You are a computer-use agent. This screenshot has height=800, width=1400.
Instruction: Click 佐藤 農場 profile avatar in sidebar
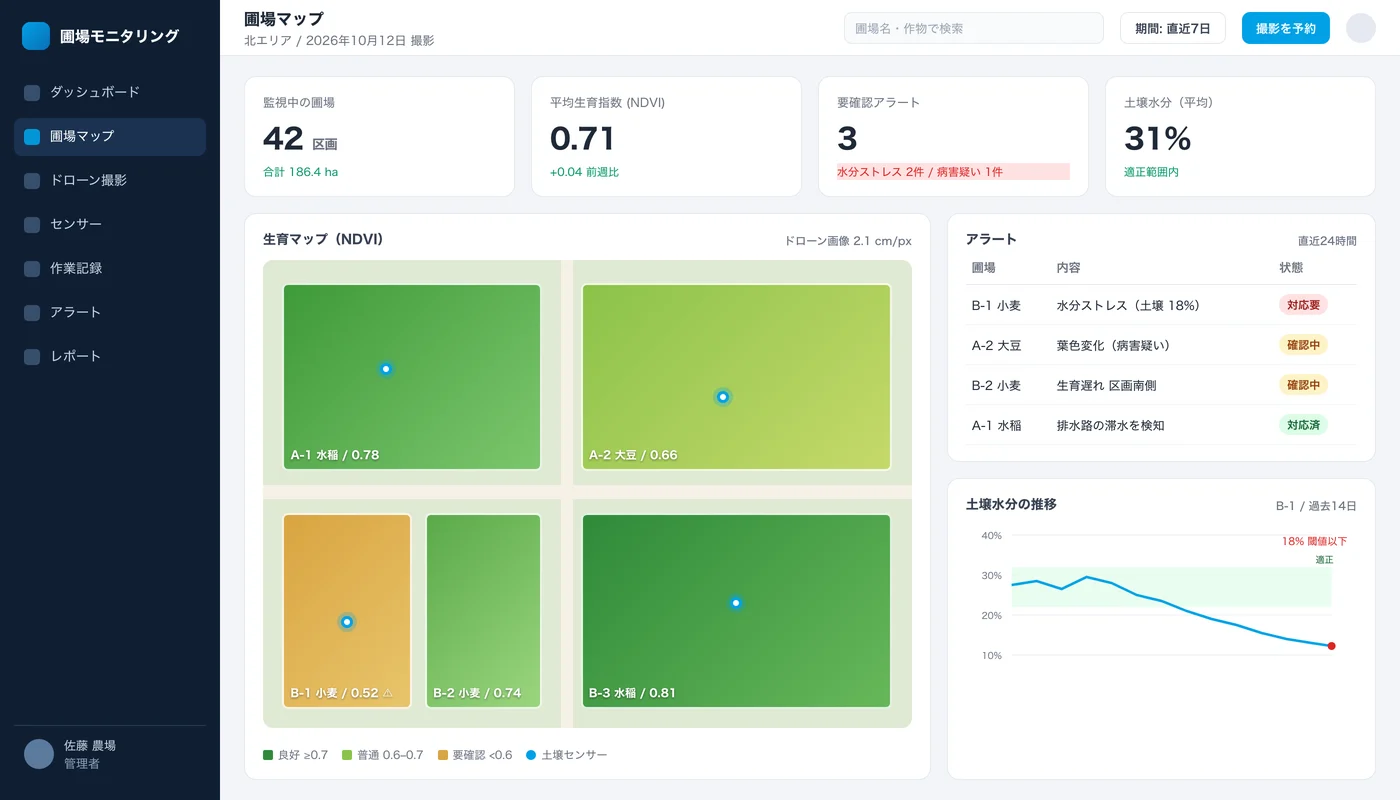(39, 754)
